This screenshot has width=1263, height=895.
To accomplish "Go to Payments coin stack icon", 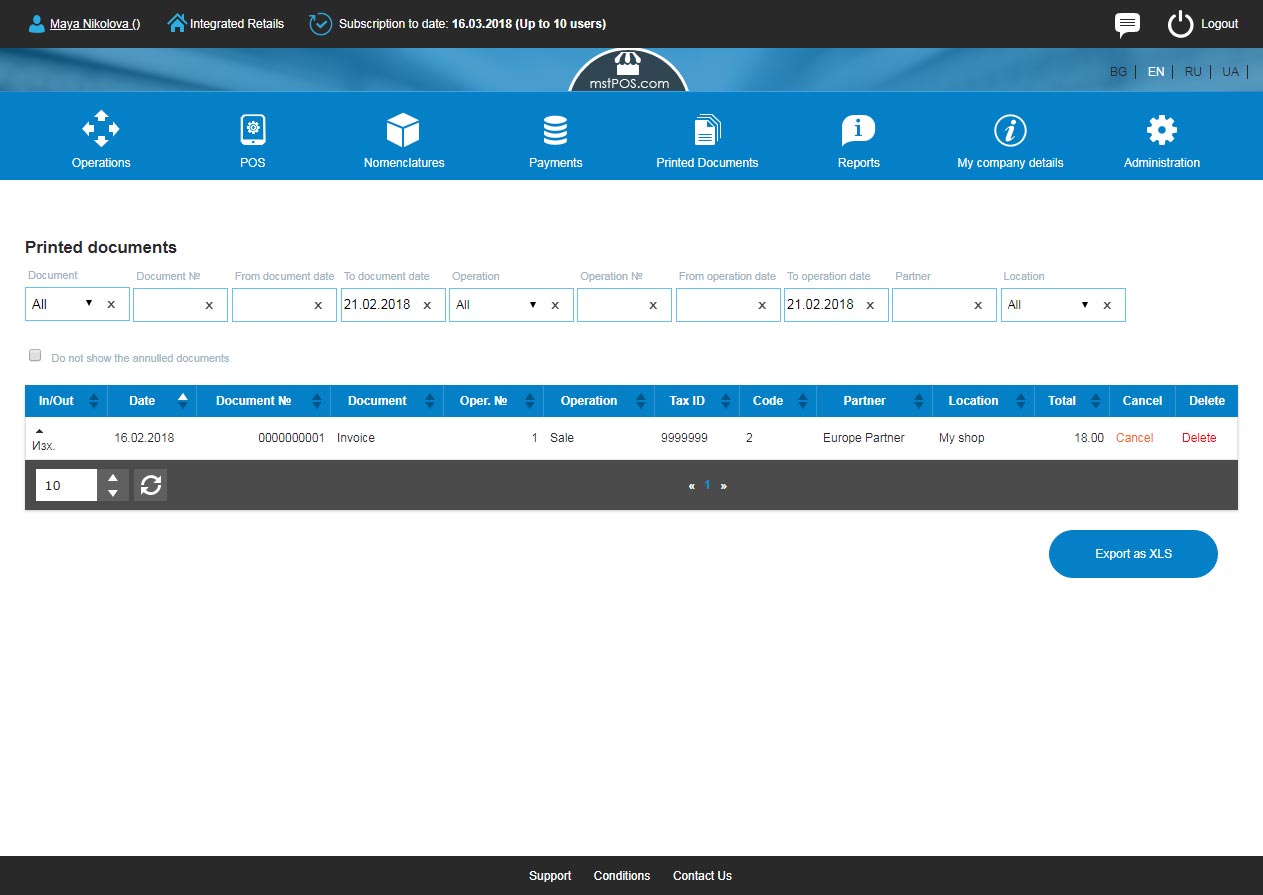I will (x=555, y=130).
